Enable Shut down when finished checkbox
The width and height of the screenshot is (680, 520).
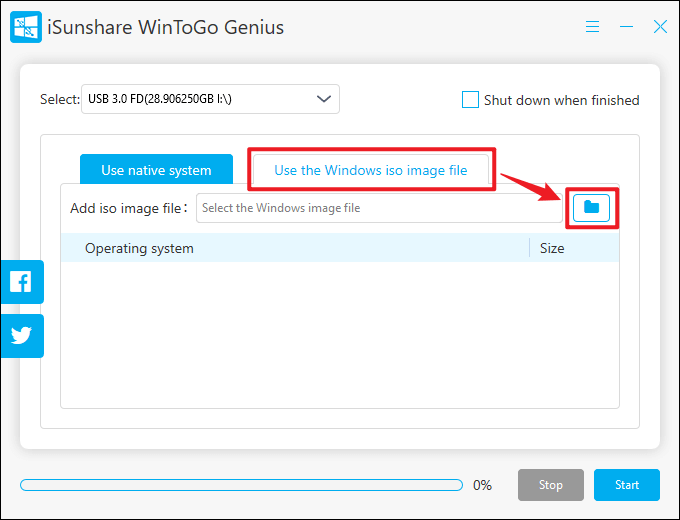click(470, 99)
